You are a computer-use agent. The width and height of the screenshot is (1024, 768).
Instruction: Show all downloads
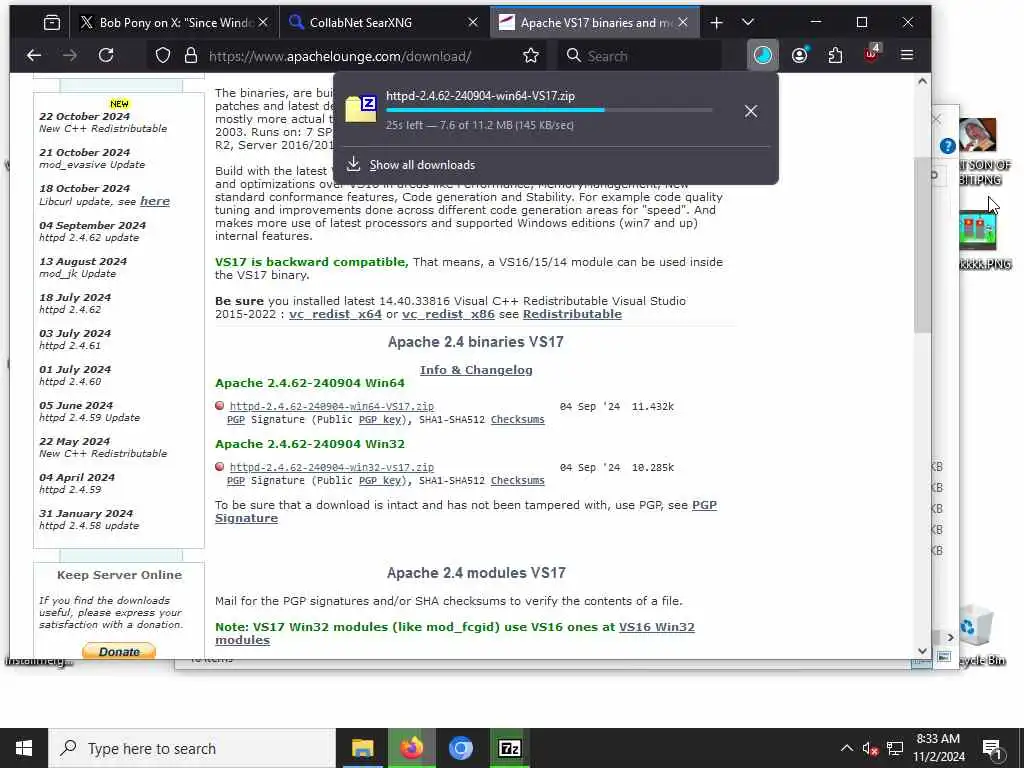click(423, 165)
